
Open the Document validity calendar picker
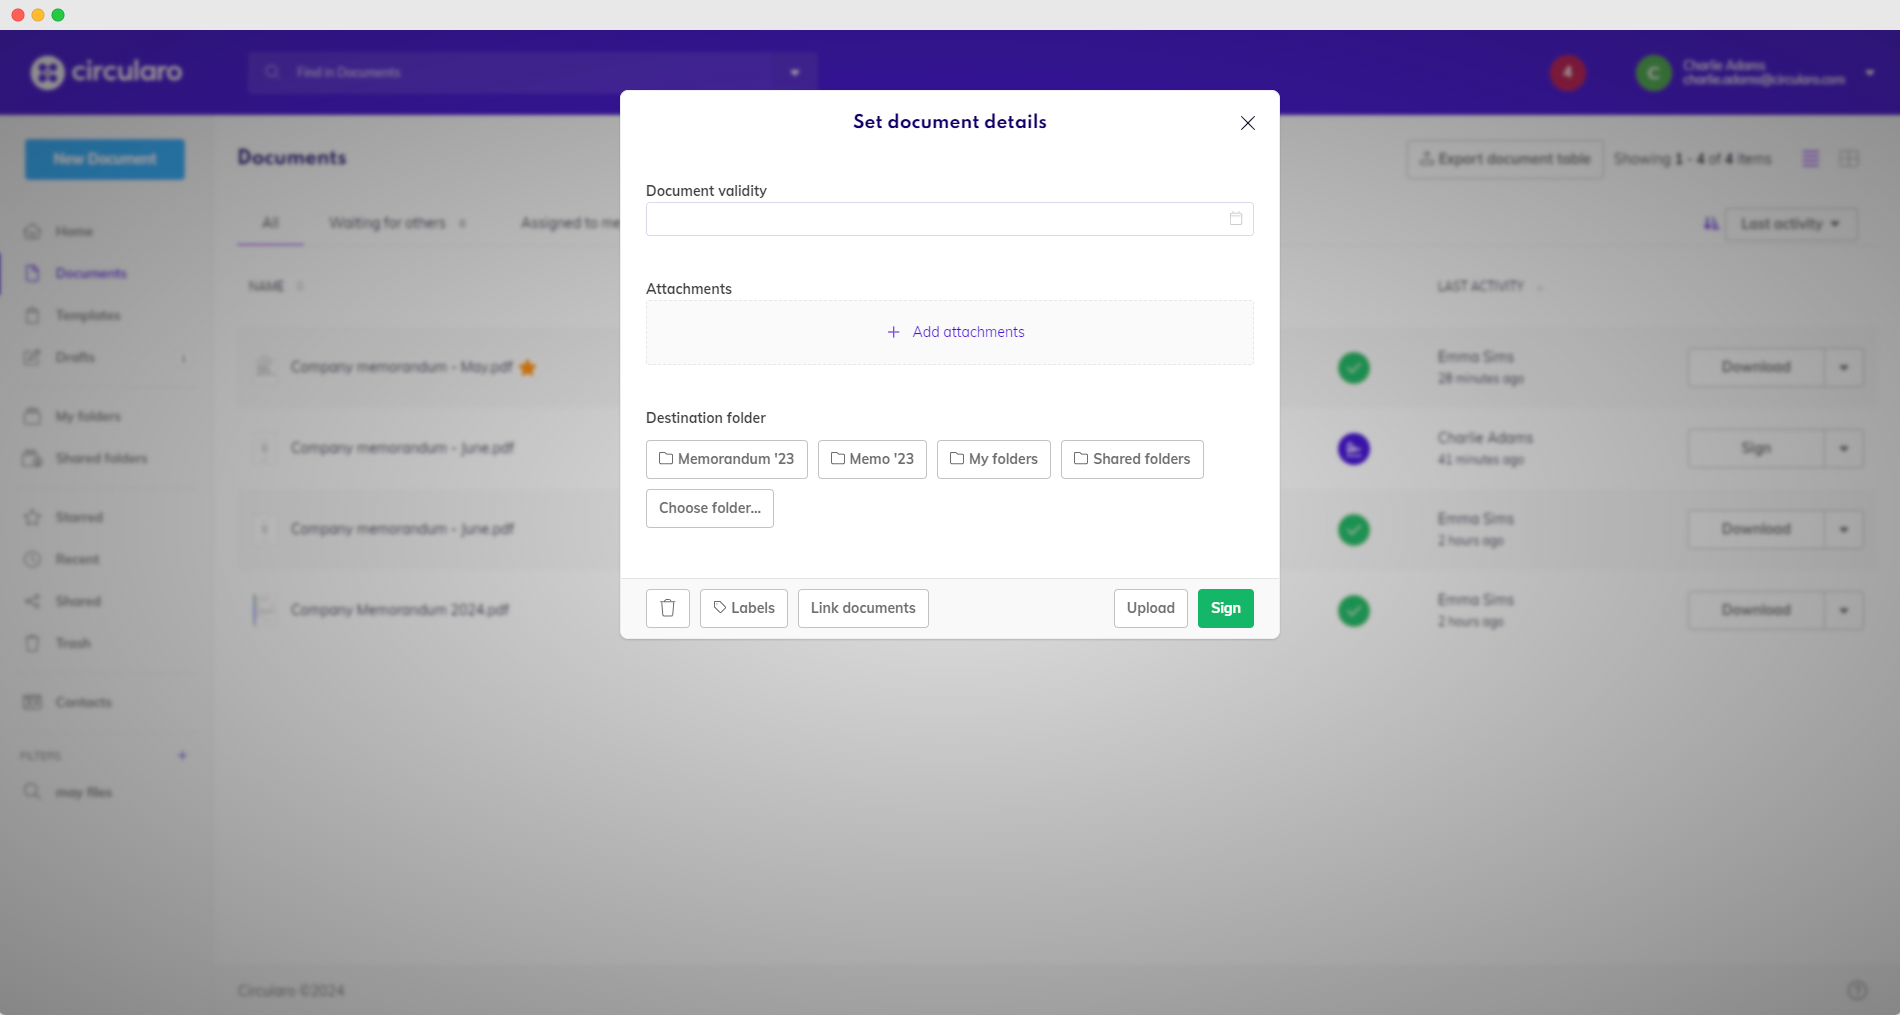point(1236,219)
